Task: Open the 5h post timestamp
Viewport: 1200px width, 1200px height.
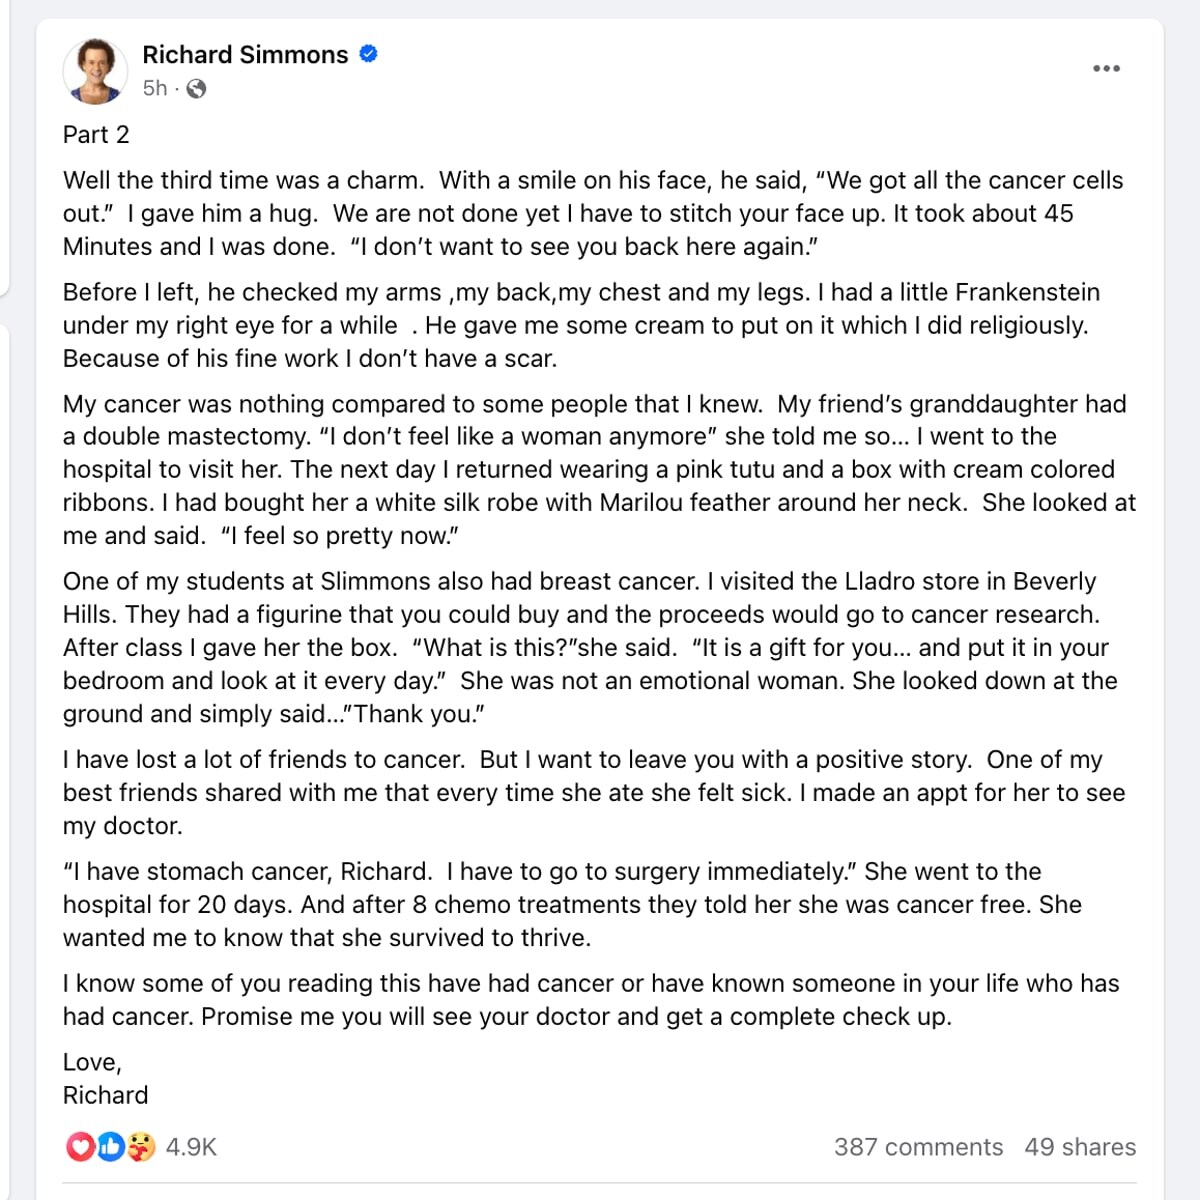Action: 155,88
